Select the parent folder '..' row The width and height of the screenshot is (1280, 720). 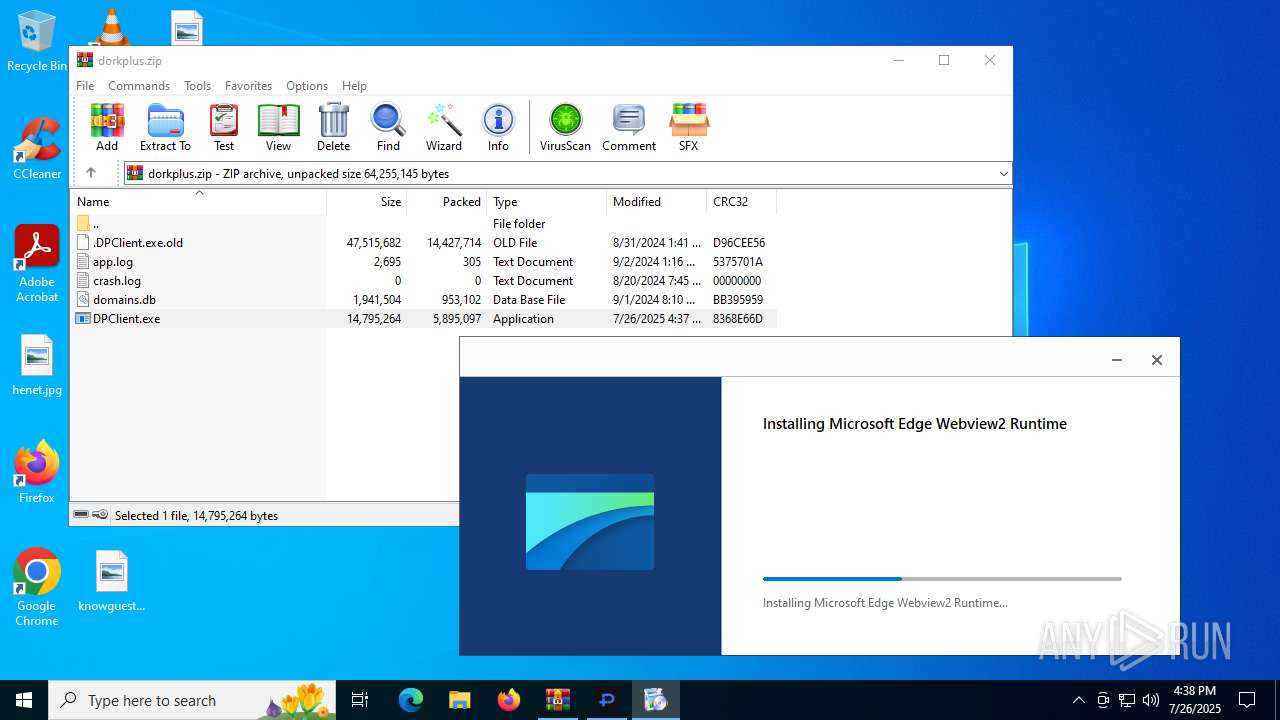coord(423,224)
